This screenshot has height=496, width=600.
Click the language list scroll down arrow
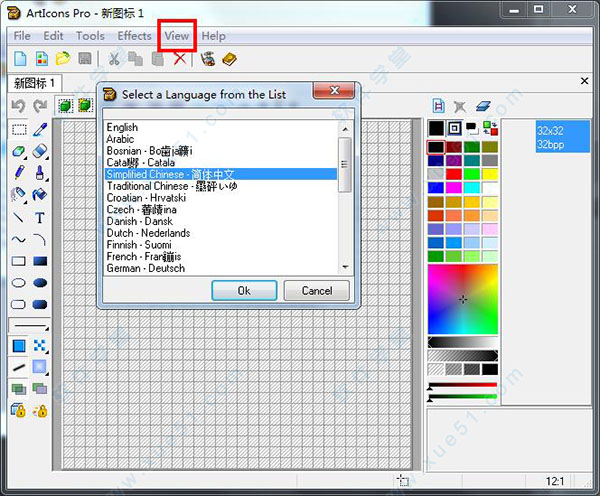point(345,267)
